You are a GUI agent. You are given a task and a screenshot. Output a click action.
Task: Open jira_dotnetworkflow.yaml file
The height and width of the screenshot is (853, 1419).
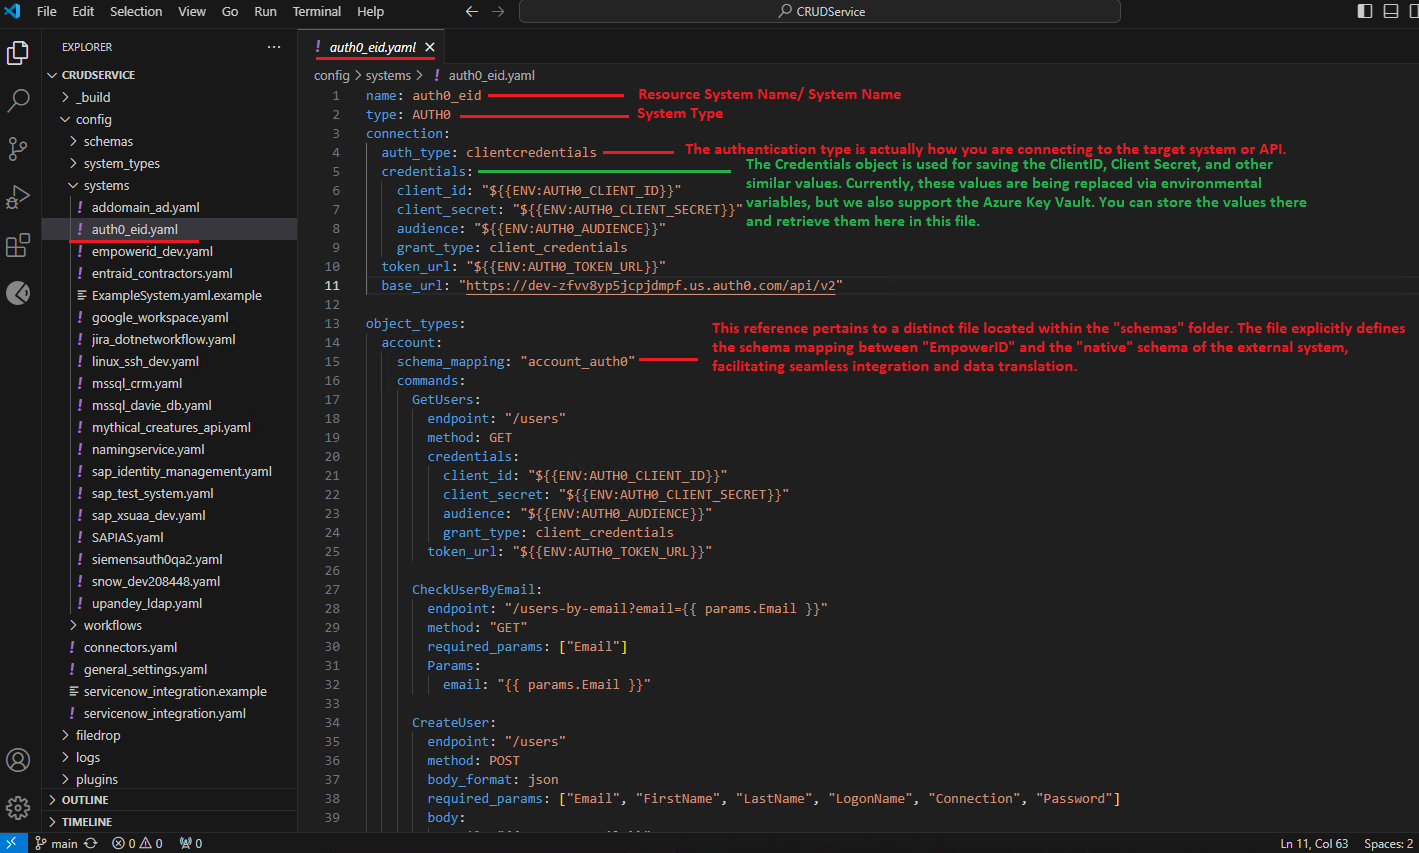coord(170,339)
